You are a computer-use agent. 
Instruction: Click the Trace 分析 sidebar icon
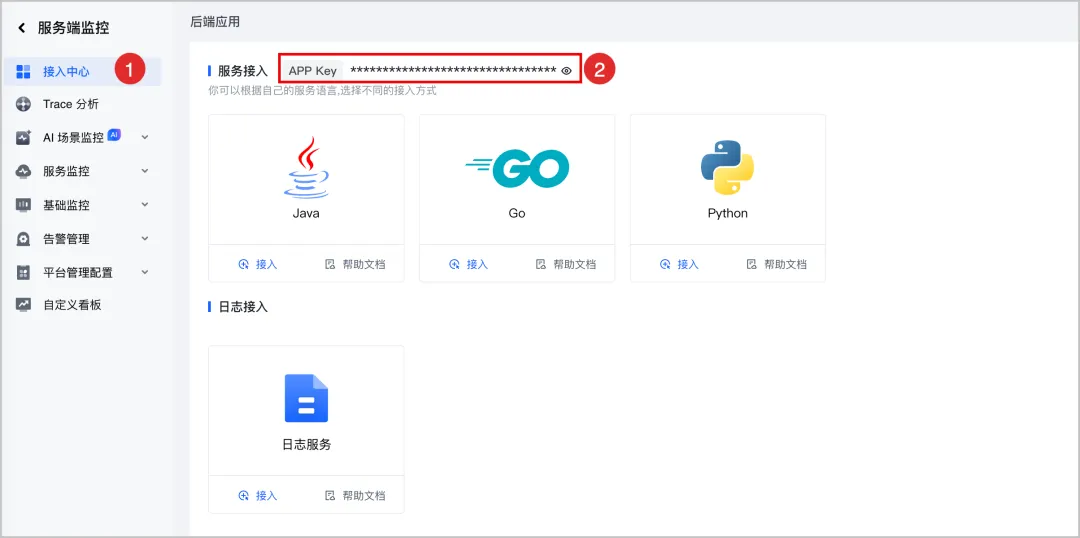pyautogui.click(x=23, y=104)
